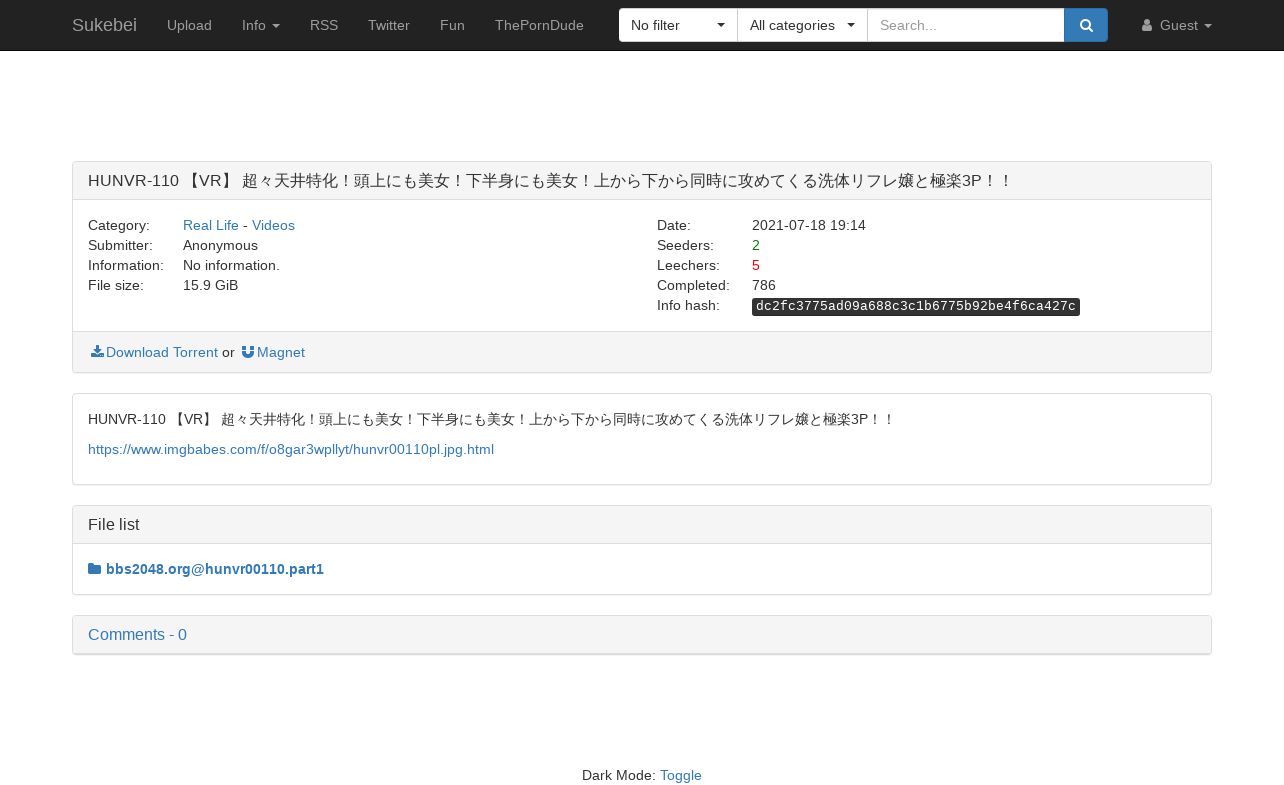Open the RSS feed link
Screen dimensions: 1284x785
[x=324, y=25]
